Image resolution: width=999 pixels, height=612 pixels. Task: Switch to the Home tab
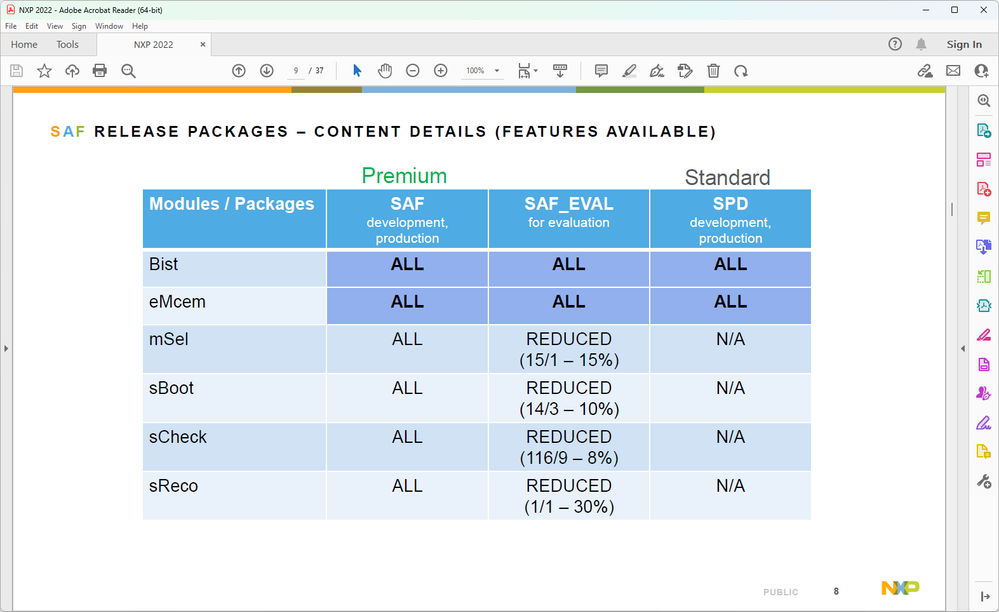point(23,44)
